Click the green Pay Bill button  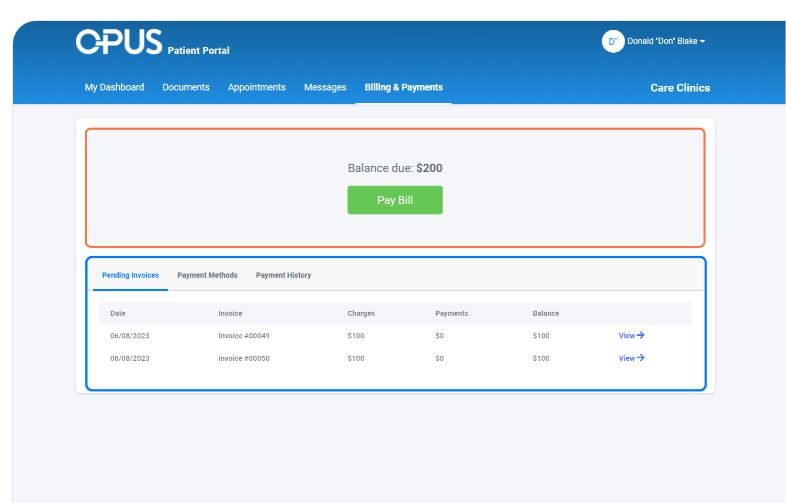coord(395,200)
